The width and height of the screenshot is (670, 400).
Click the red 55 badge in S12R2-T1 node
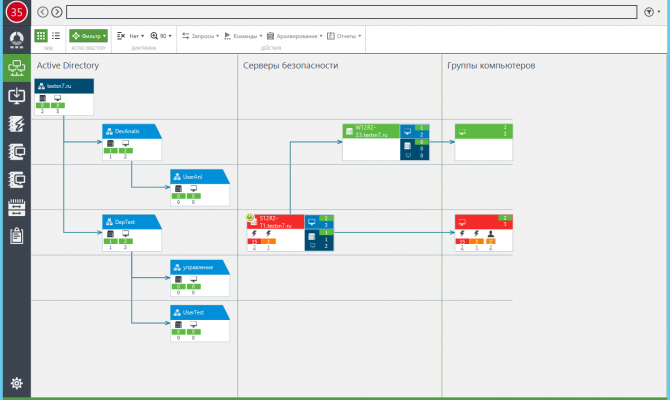254,241
